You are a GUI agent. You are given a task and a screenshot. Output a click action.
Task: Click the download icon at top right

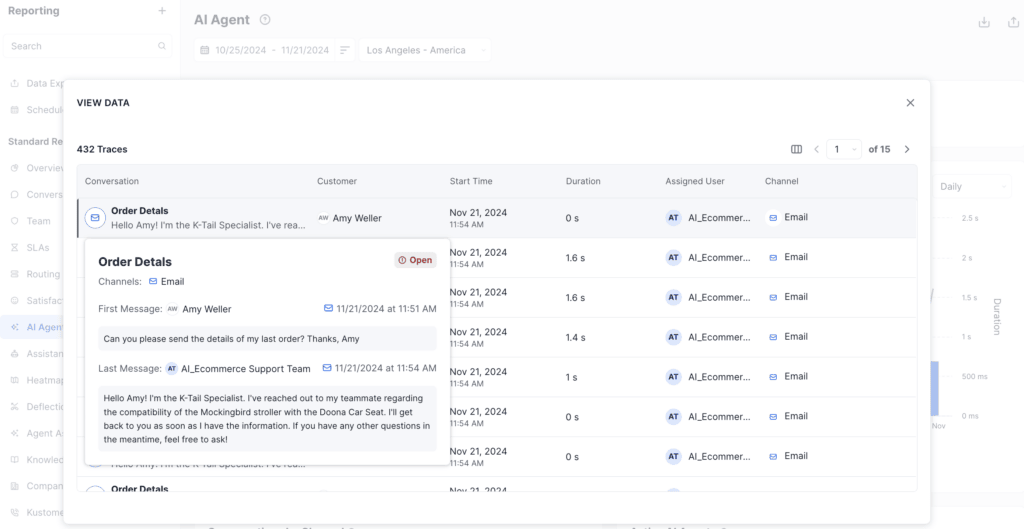984,22
